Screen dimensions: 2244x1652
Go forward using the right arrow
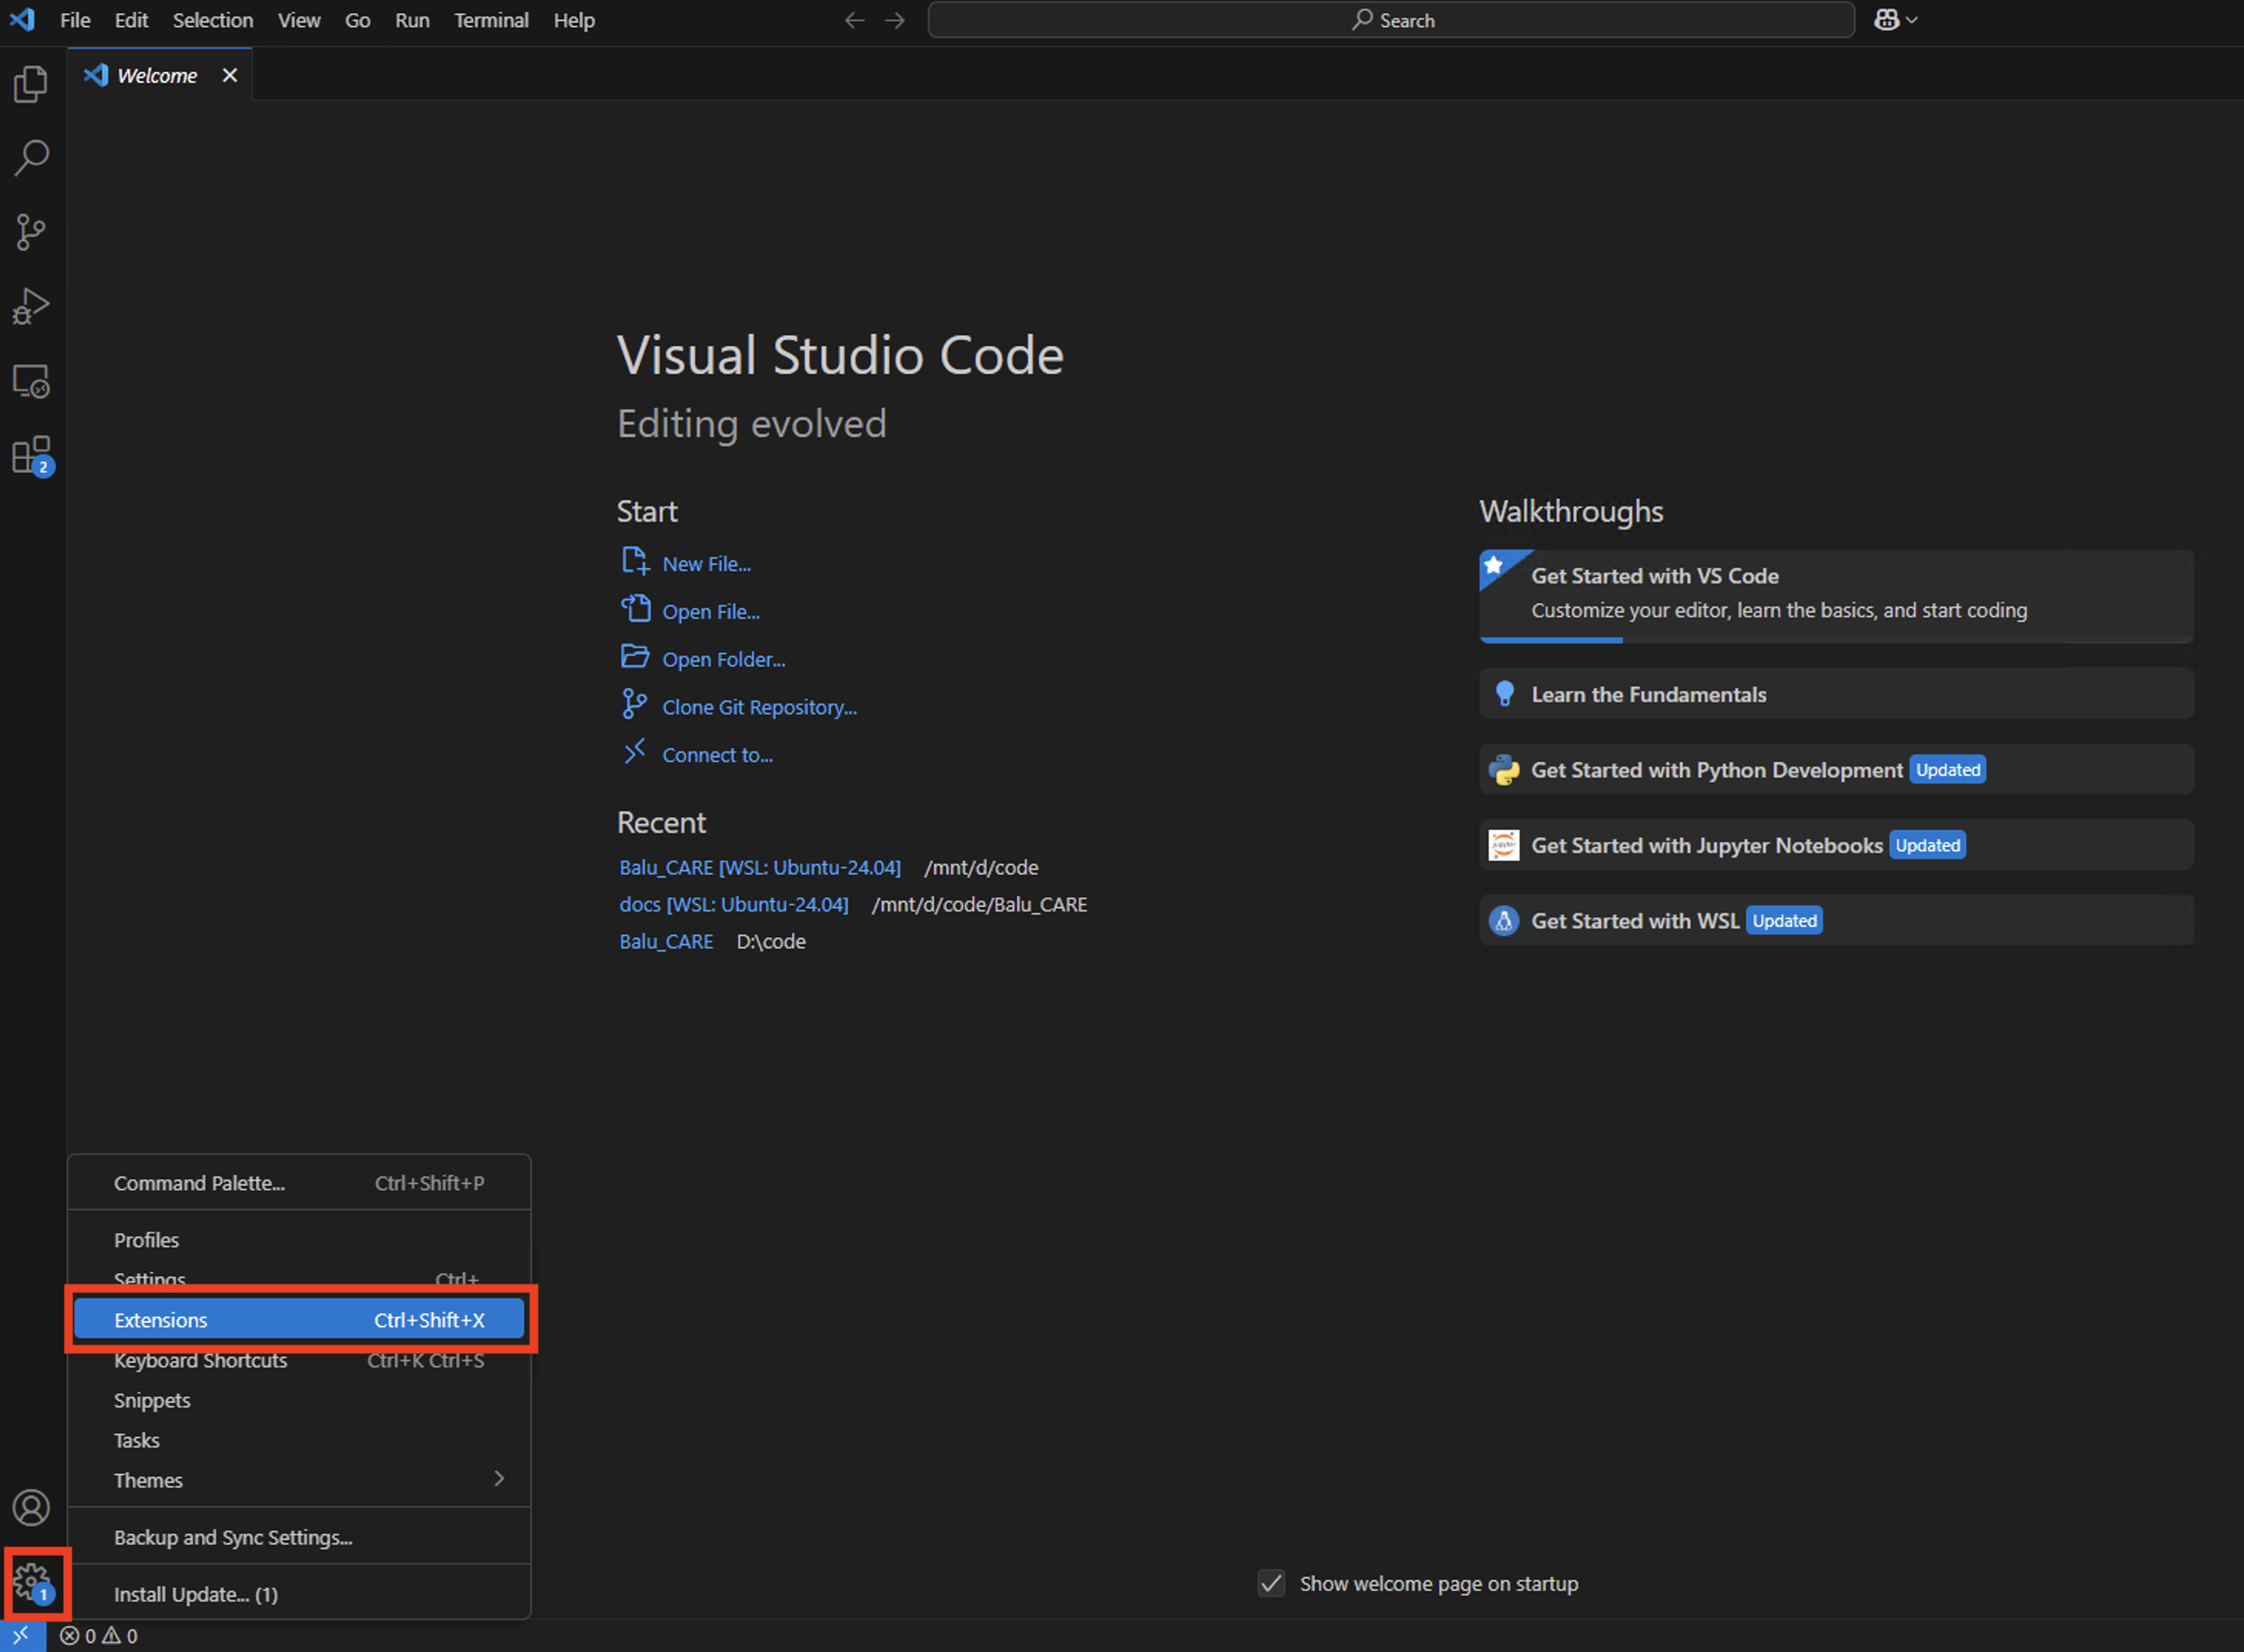[x=895, y=20]
